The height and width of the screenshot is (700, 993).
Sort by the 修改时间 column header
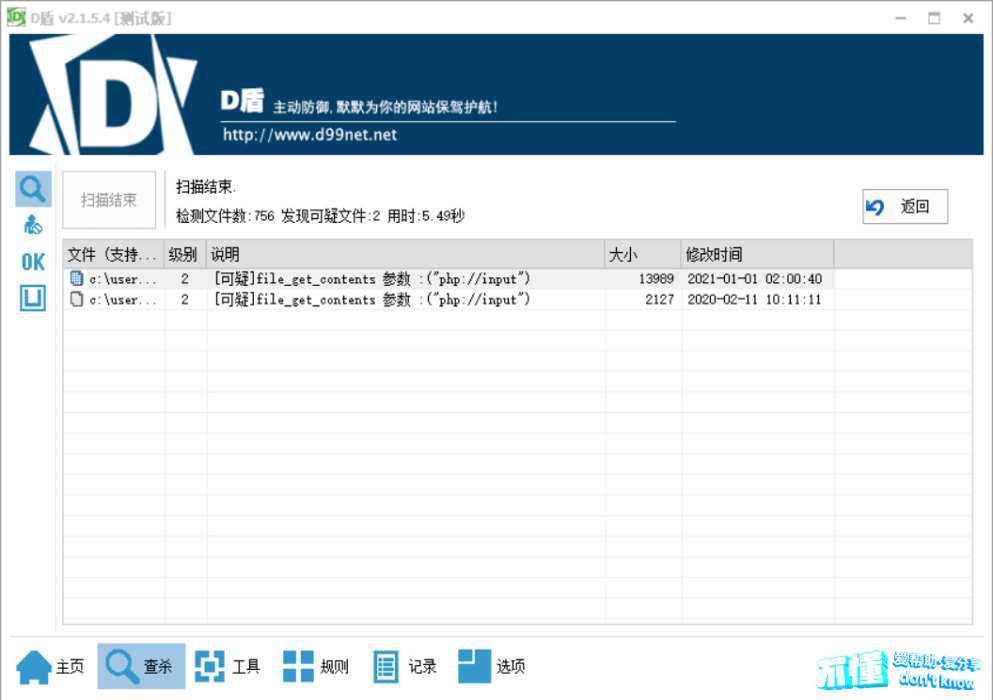757,255
